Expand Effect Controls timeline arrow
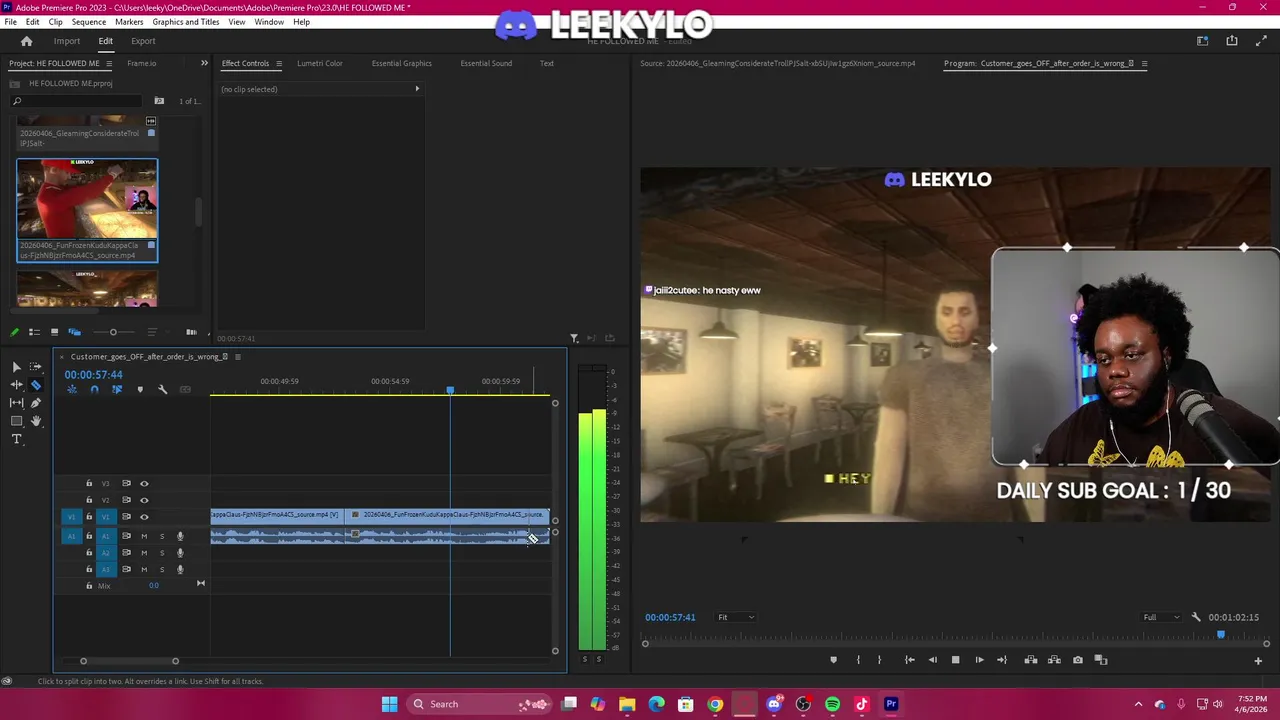Image resolution: width=1280 pixels, height=720 pixels. point(417,89)
